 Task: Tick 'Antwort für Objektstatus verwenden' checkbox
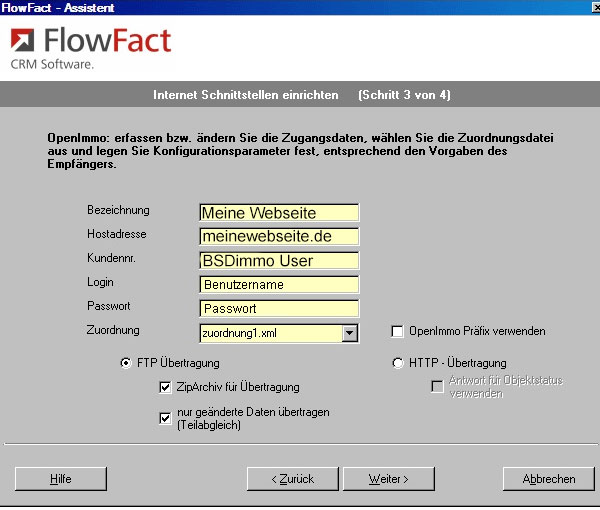(x=437, y=386)
